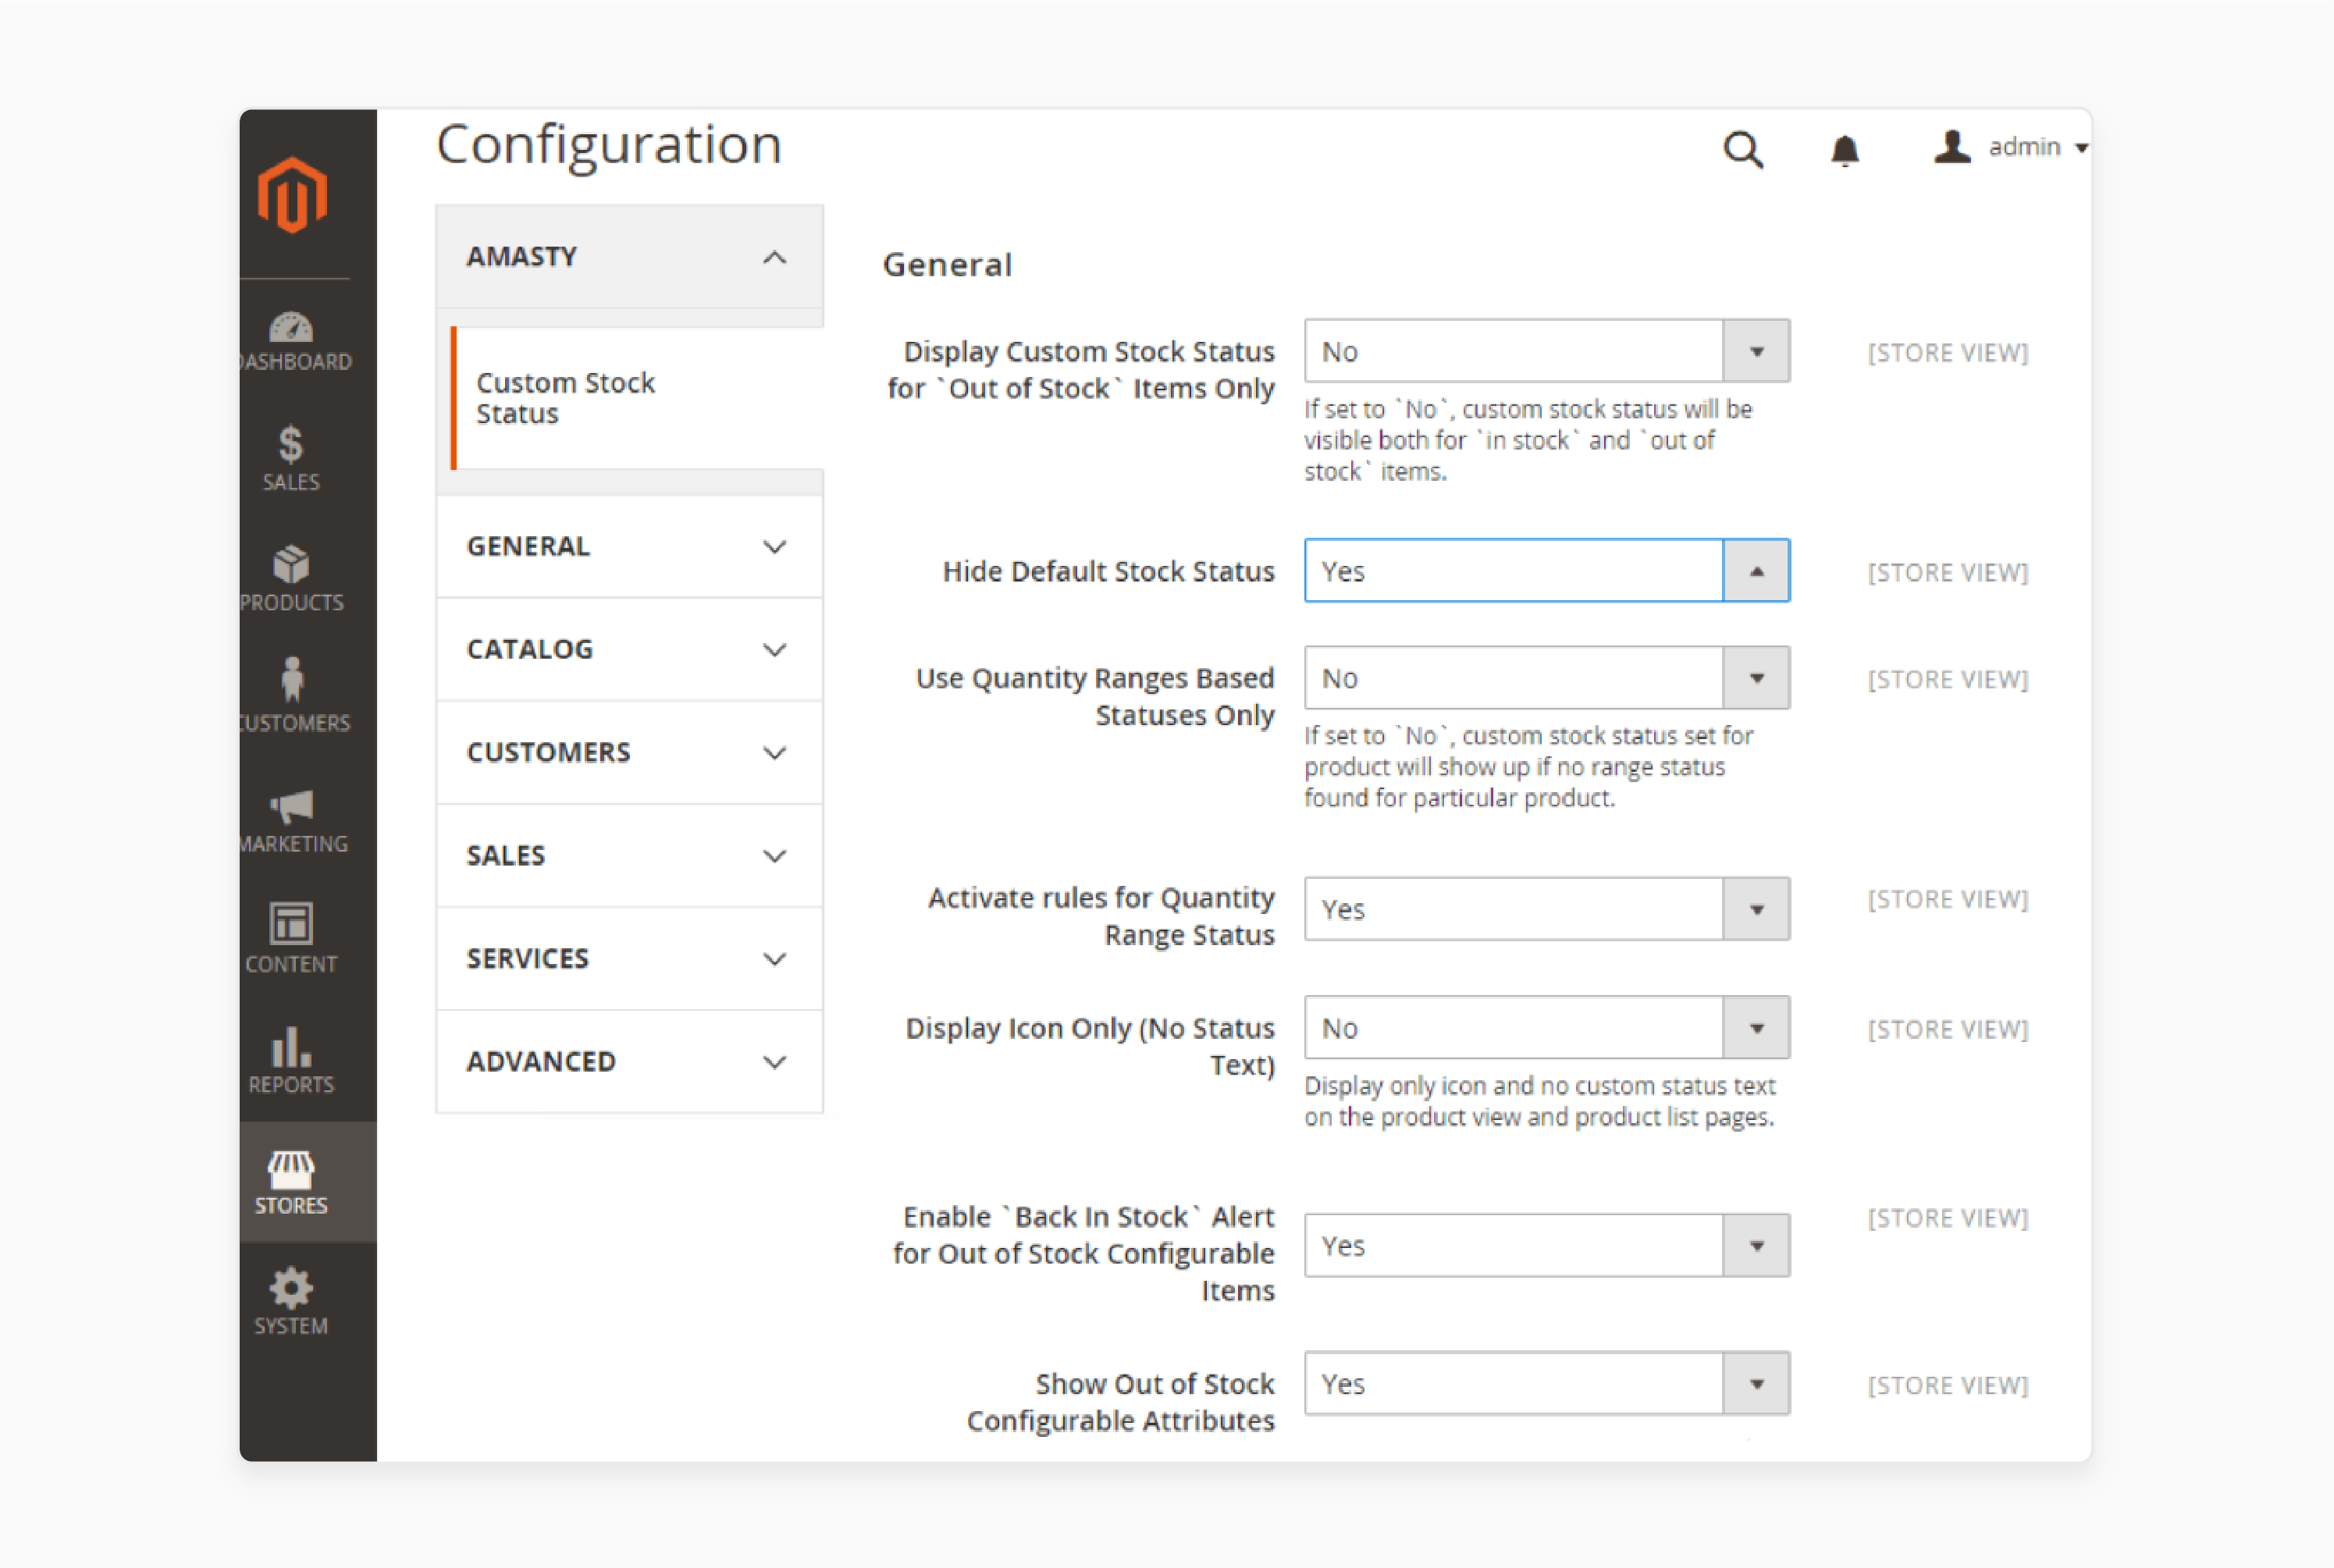Open Display Custom Stock Status dropdown
The height and width of the screenshot is (1568, 2334).
pyautogui.click(x=1547, y=351)
